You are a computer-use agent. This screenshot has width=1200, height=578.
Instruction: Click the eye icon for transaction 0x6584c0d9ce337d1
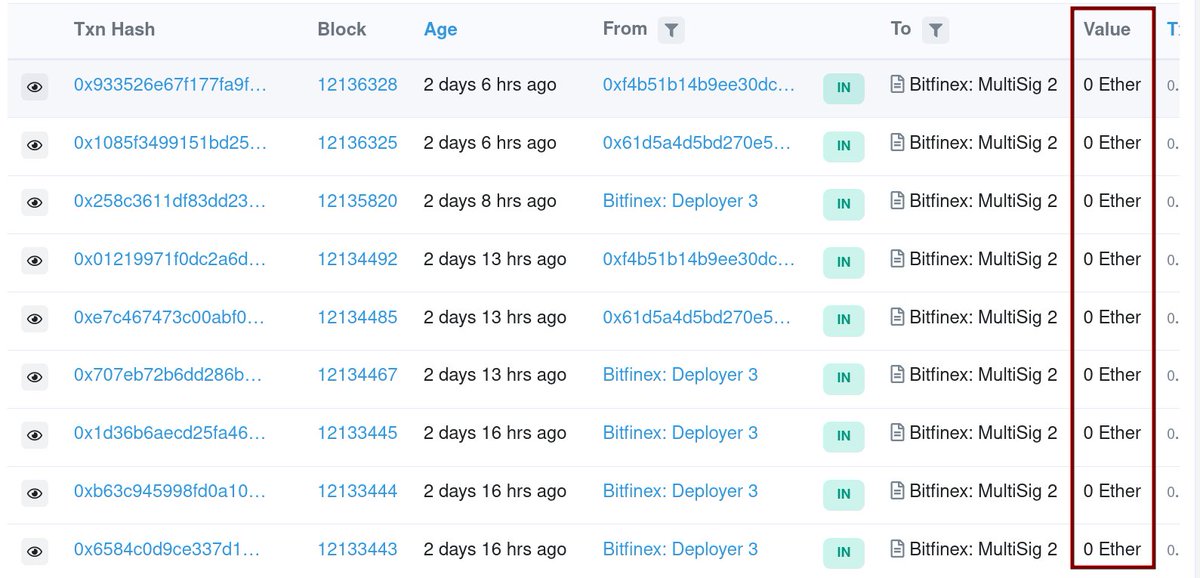pos(35,551)
